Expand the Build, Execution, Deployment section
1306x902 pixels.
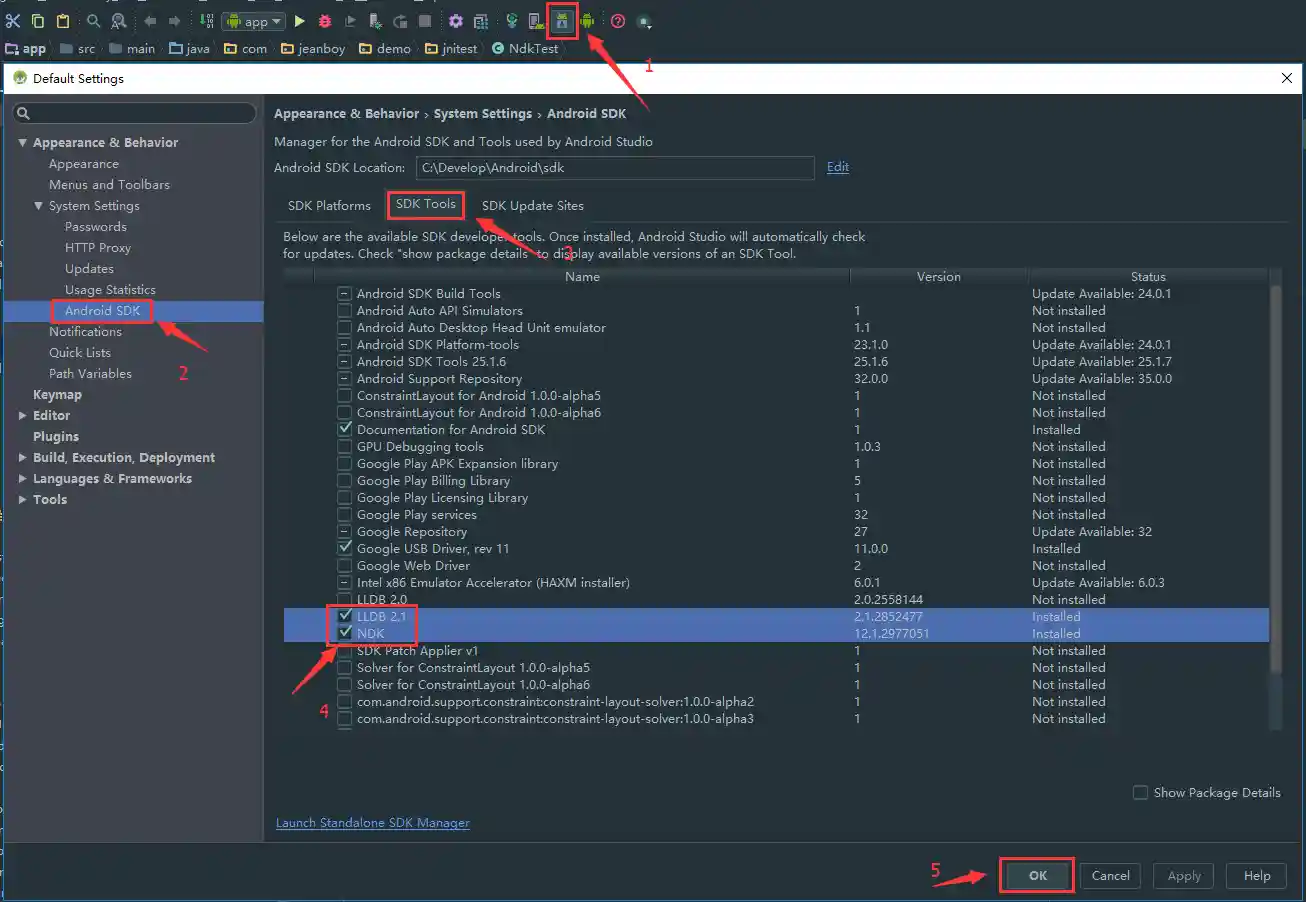(23, 458)
